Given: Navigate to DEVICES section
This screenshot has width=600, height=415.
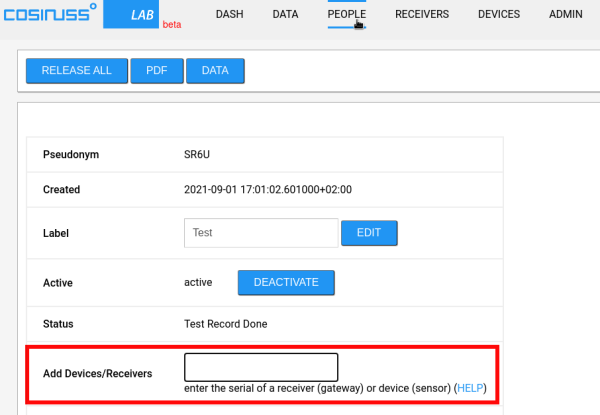Looking at the screenshot, I should 499,15.
